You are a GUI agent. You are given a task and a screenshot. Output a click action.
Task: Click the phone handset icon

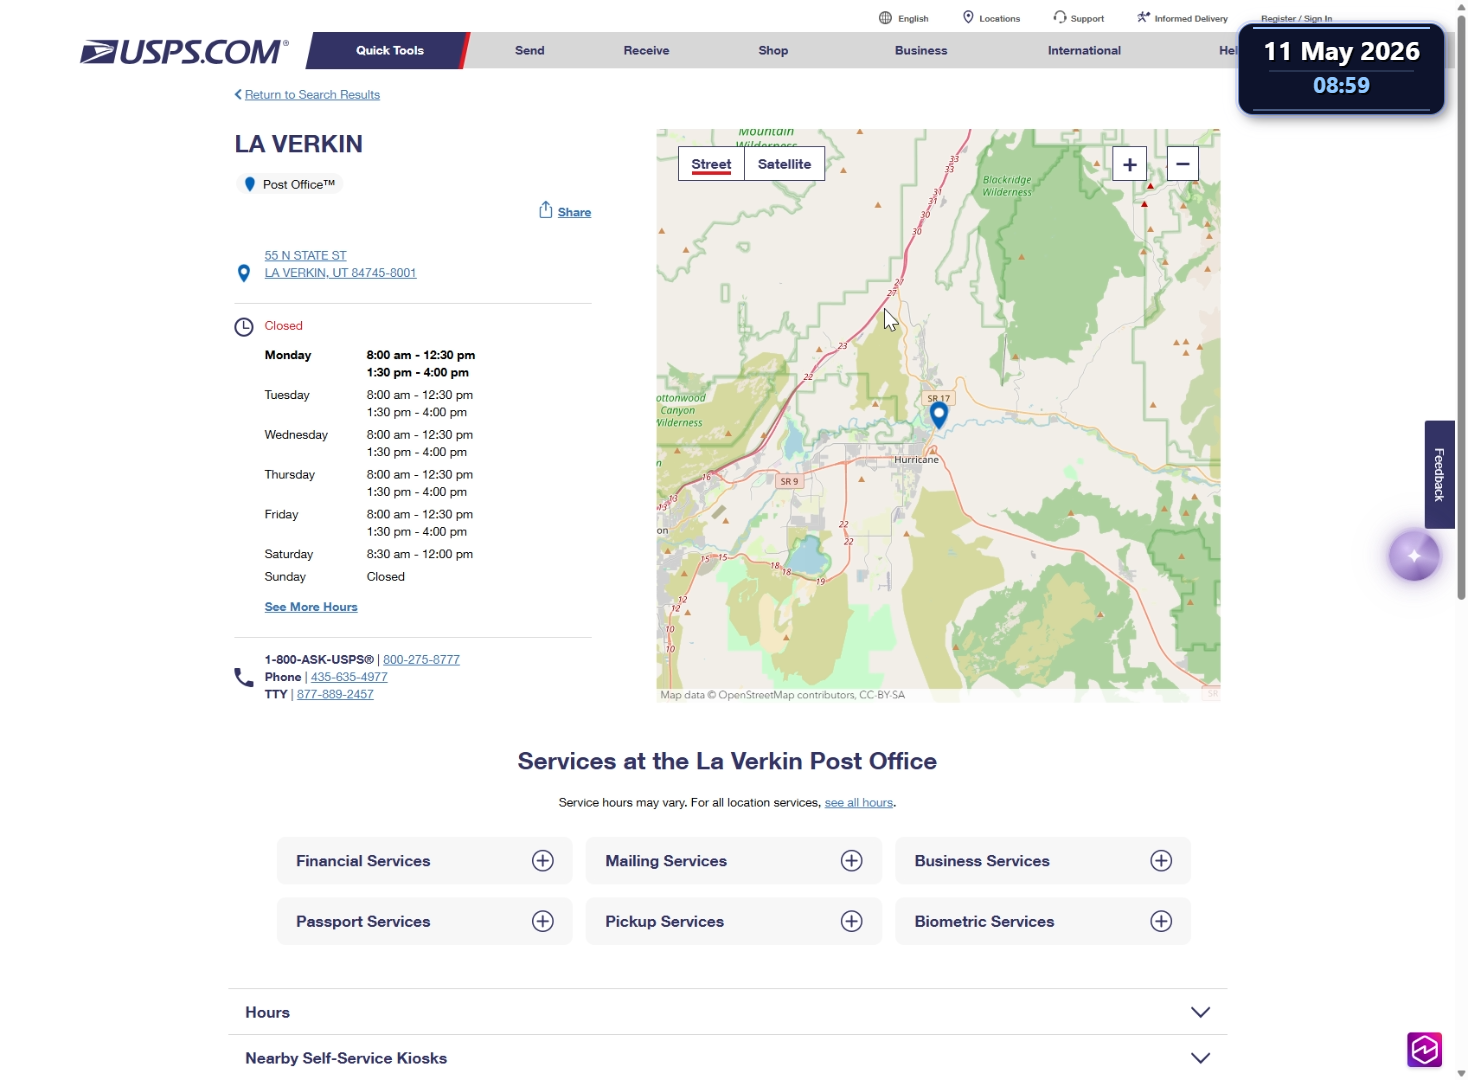244,677
